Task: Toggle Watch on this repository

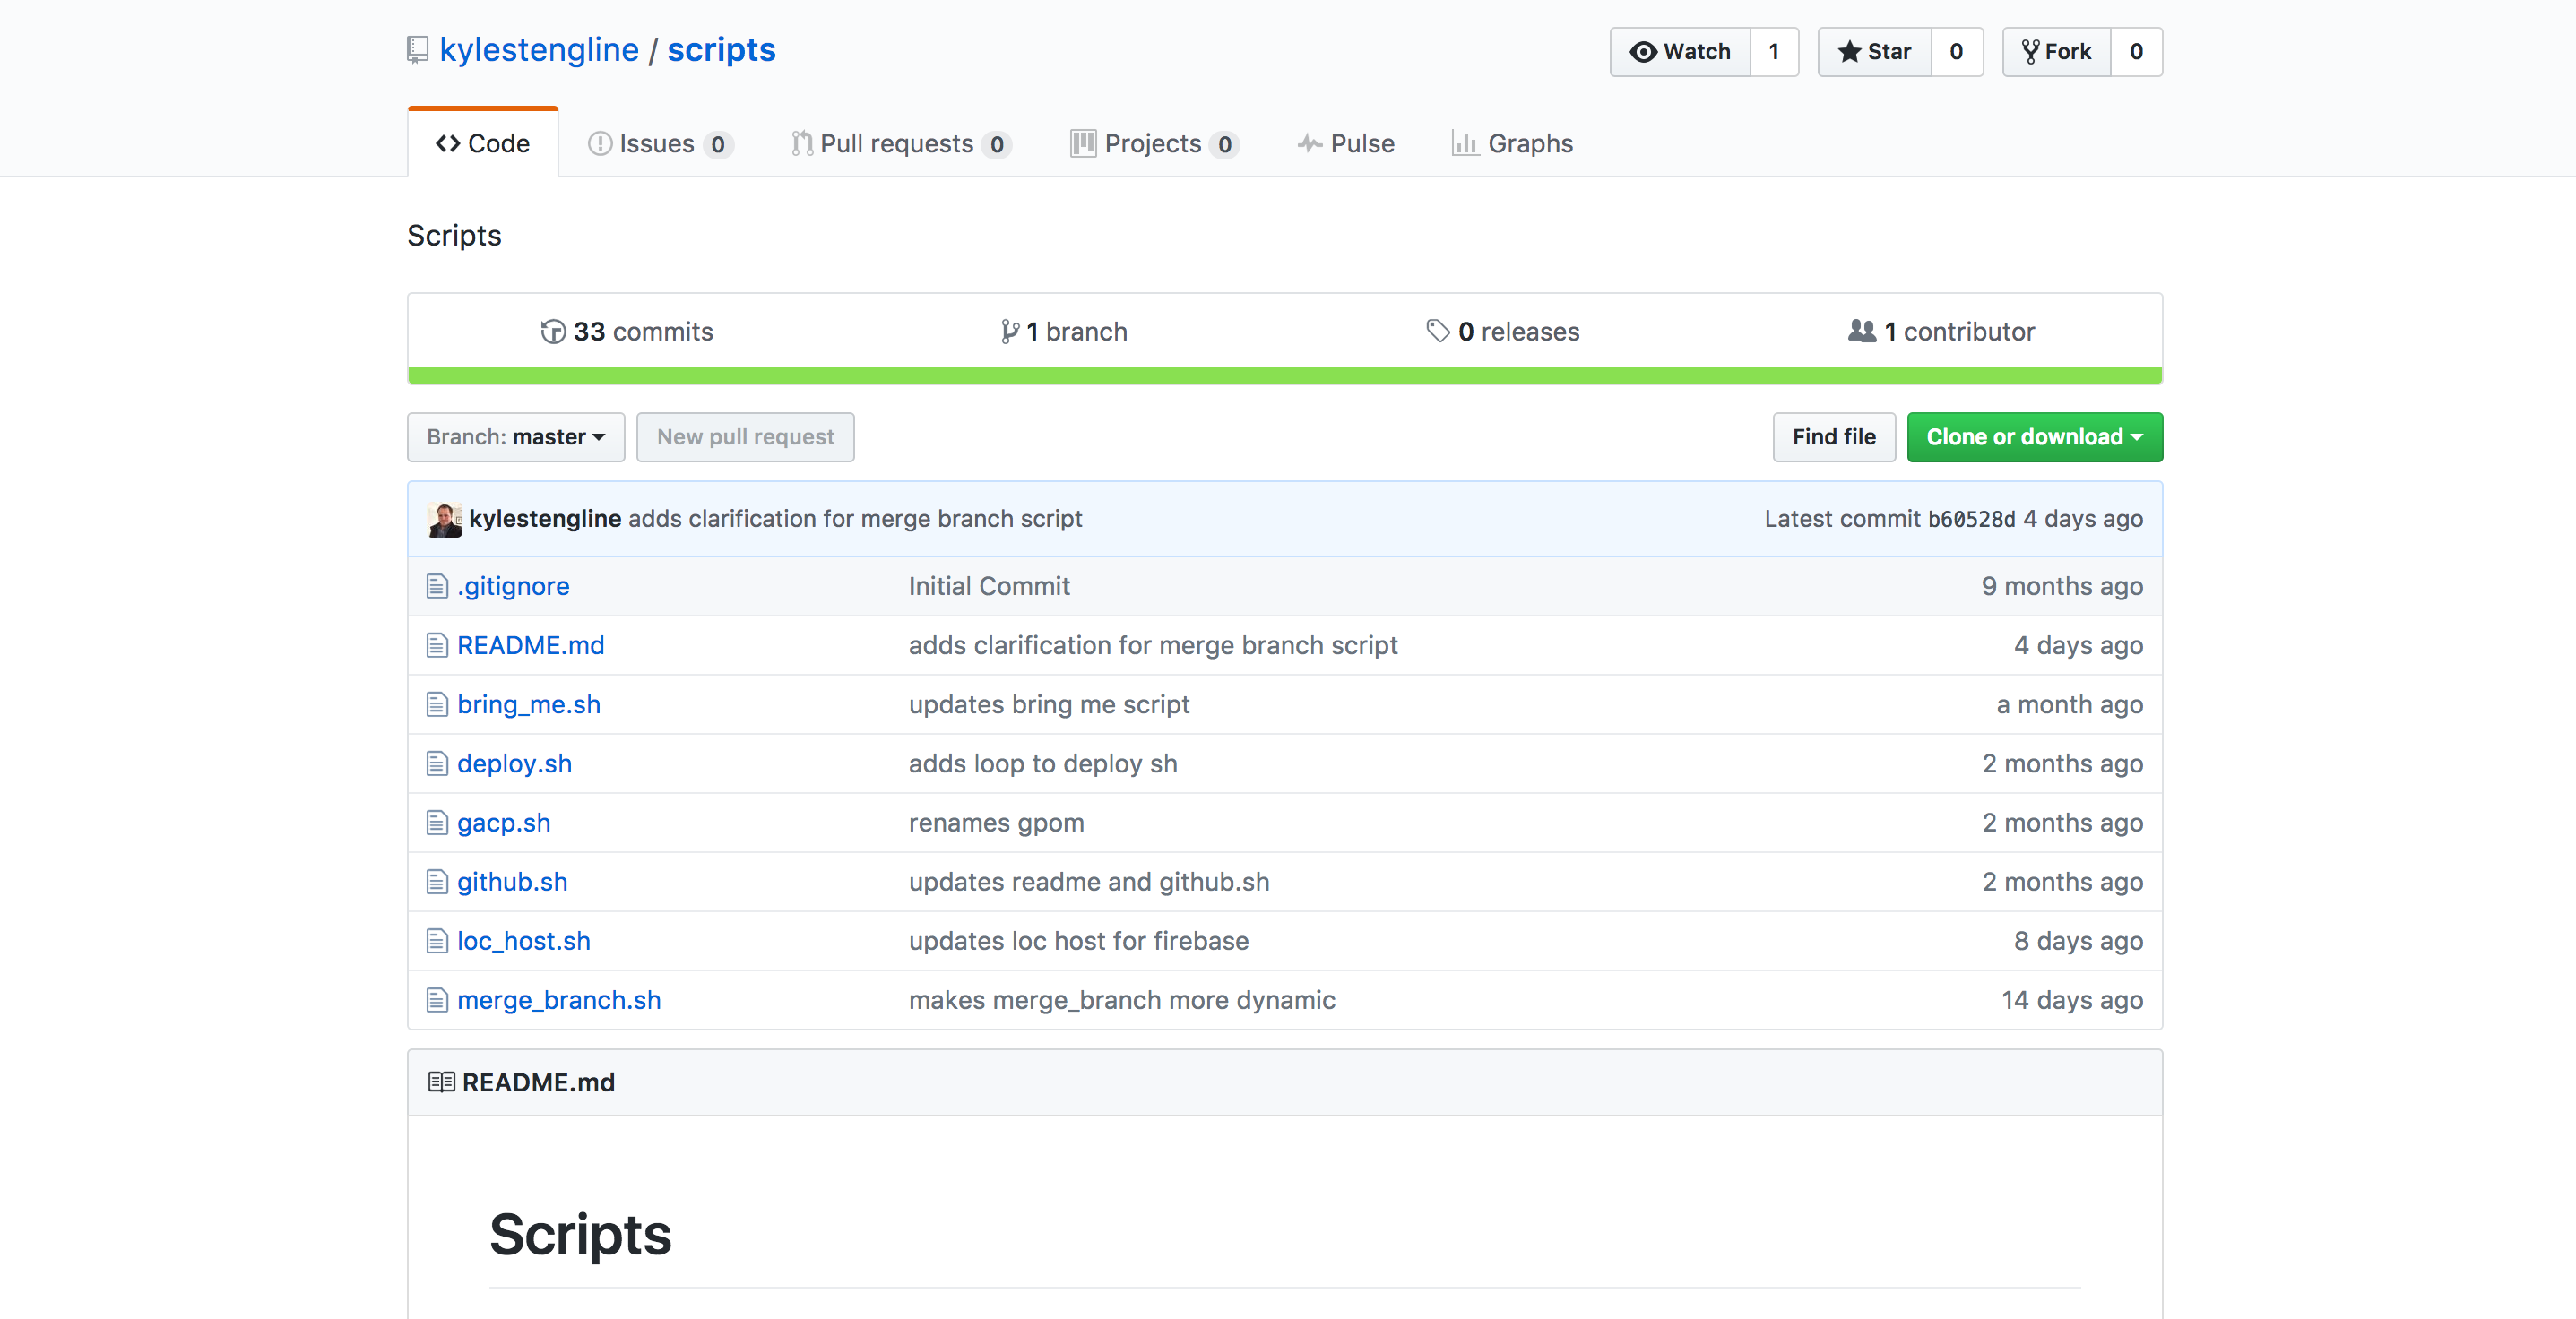Action: click(1680, 52)
